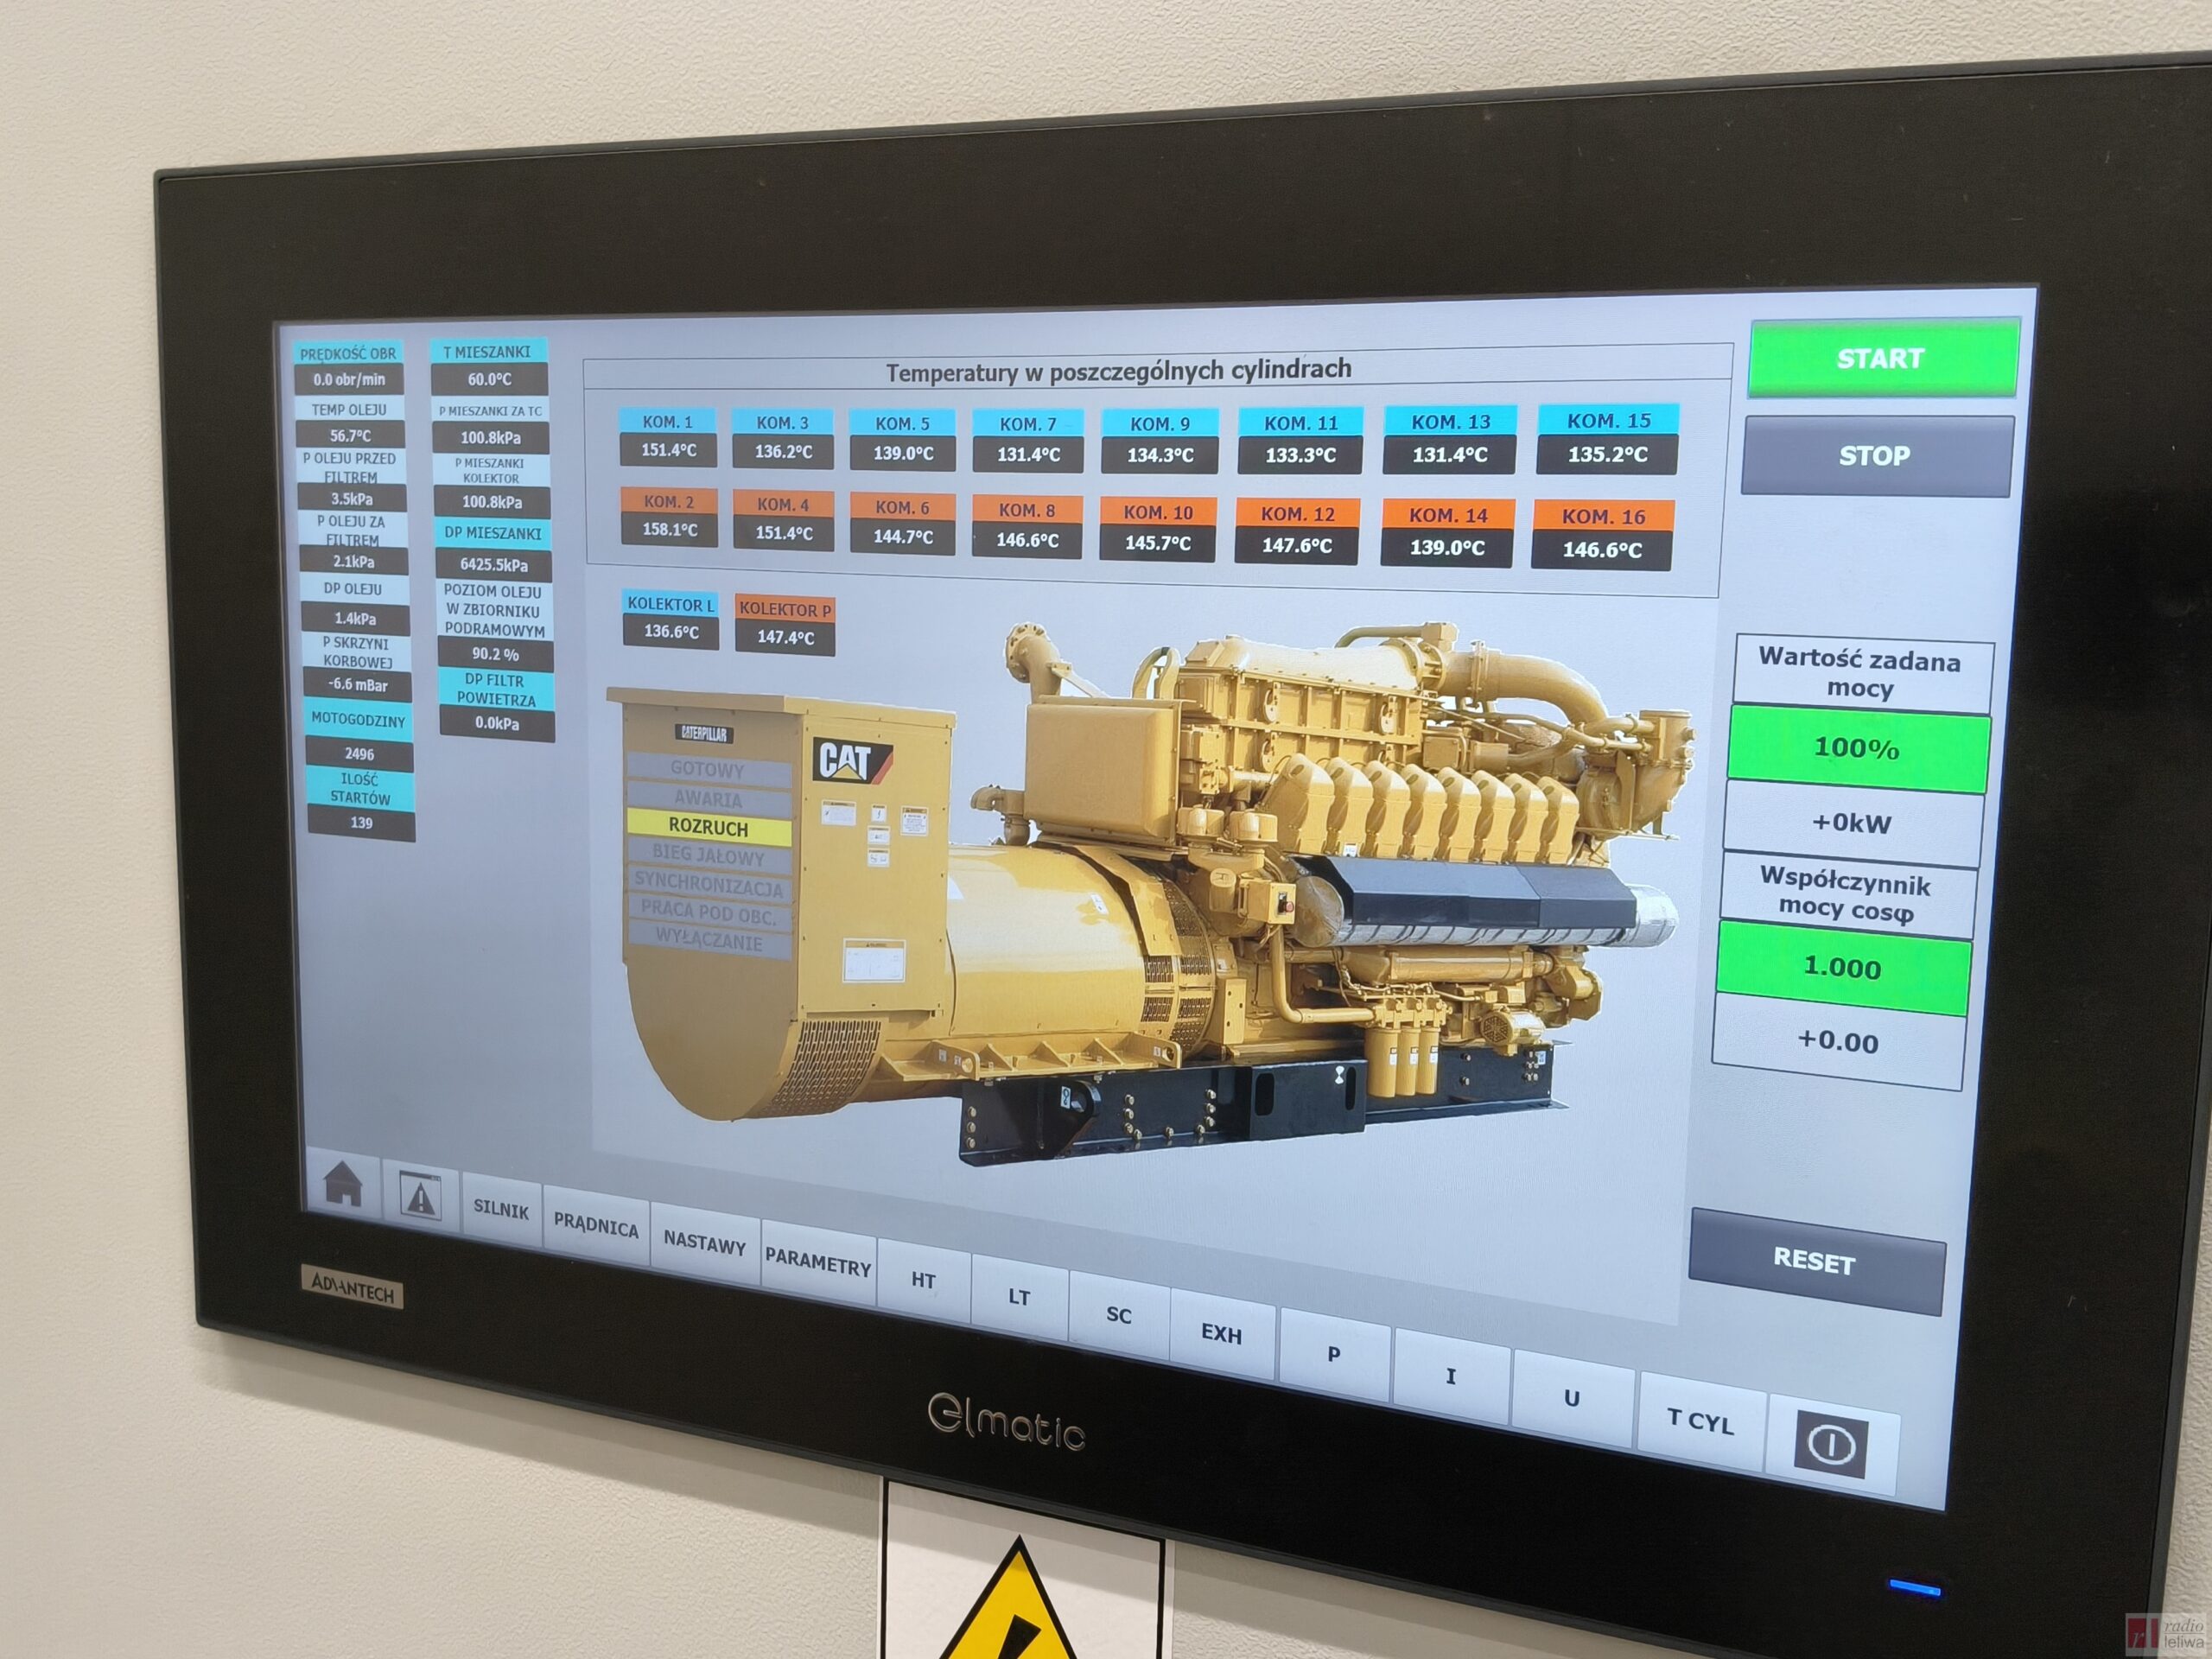2212x1659 pixels.
Task: Open the SILNIK tab
Action: [x=501, y=1210]
